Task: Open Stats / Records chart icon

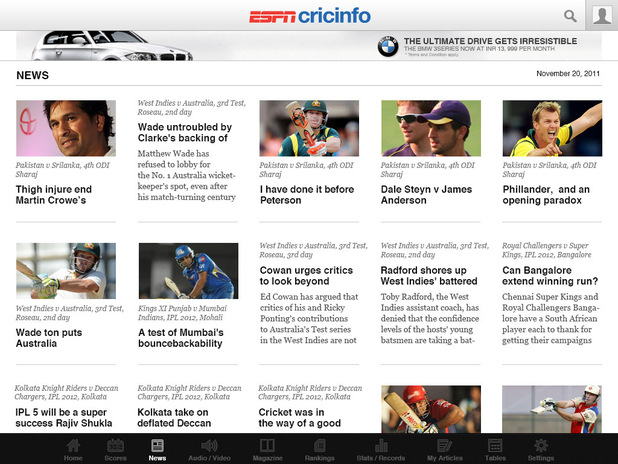Action: pos(381,445)
